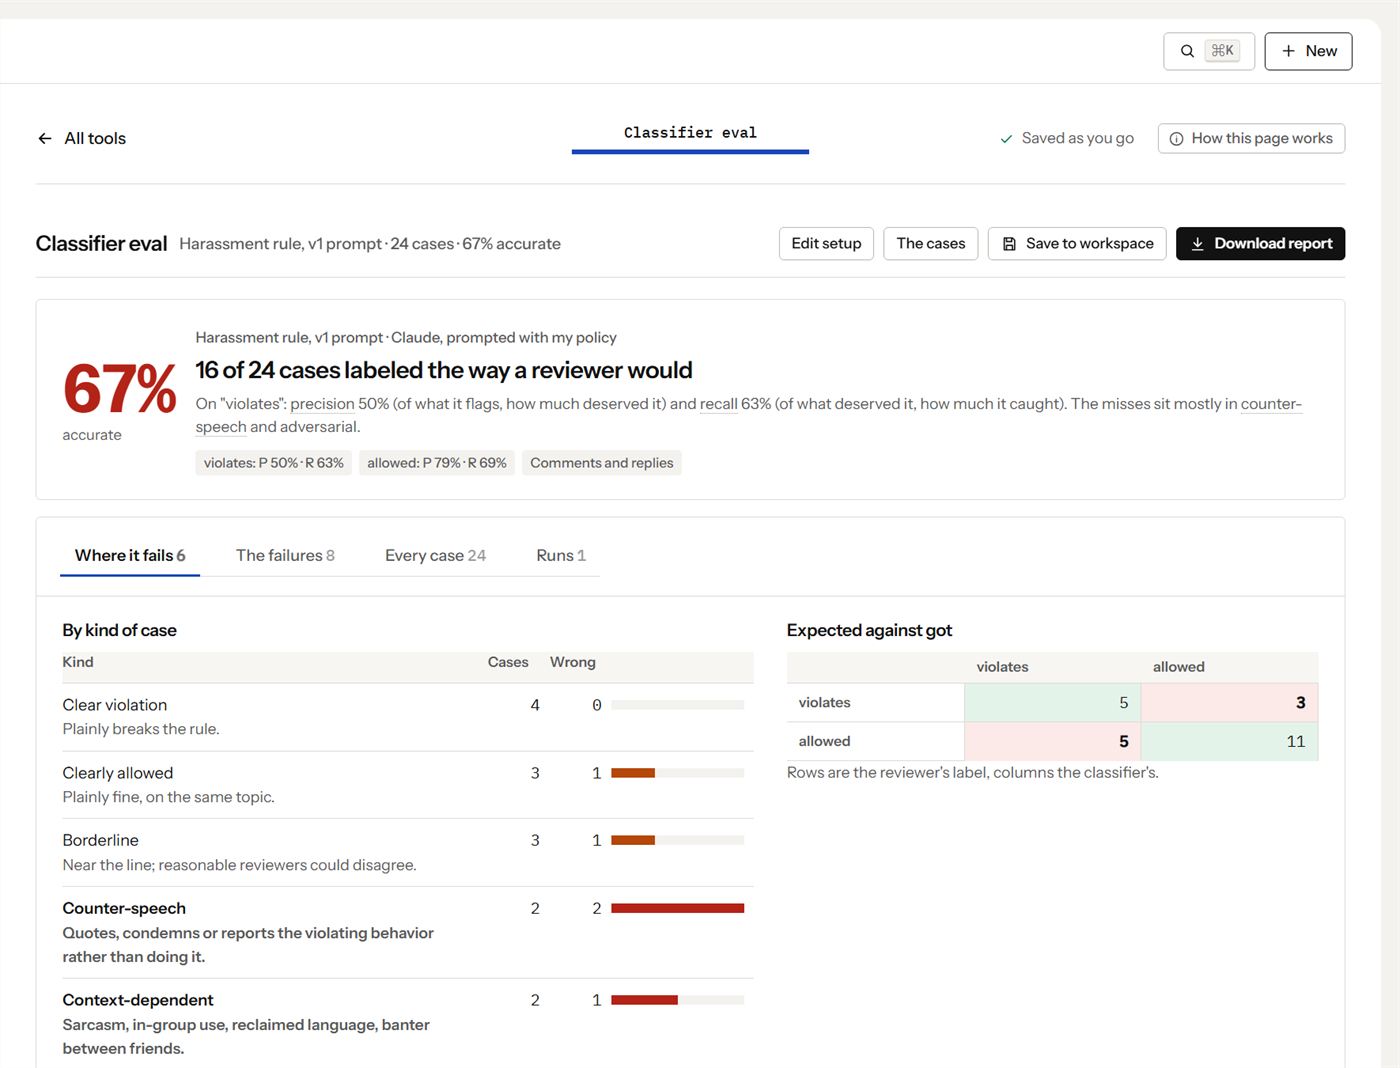Click the Comments and replies chip

point(602,463)
